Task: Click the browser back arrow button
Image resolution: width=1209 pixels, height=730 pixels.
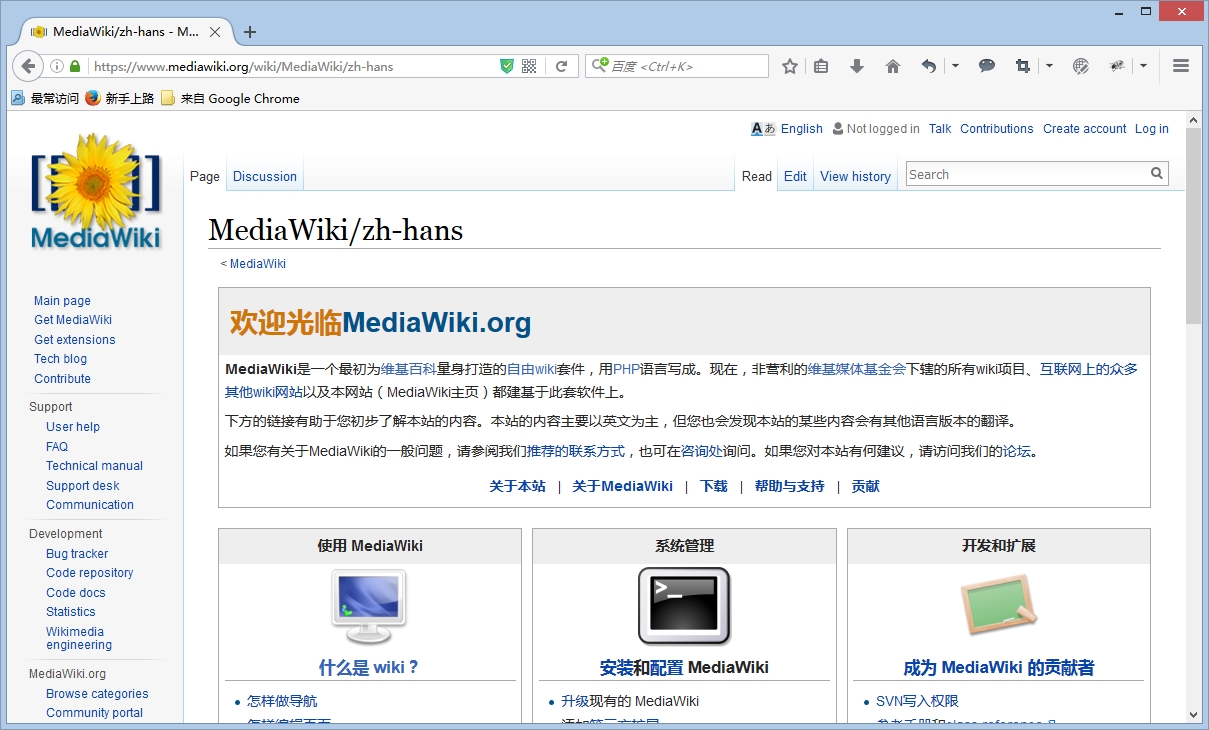Action: coord(28,66)
